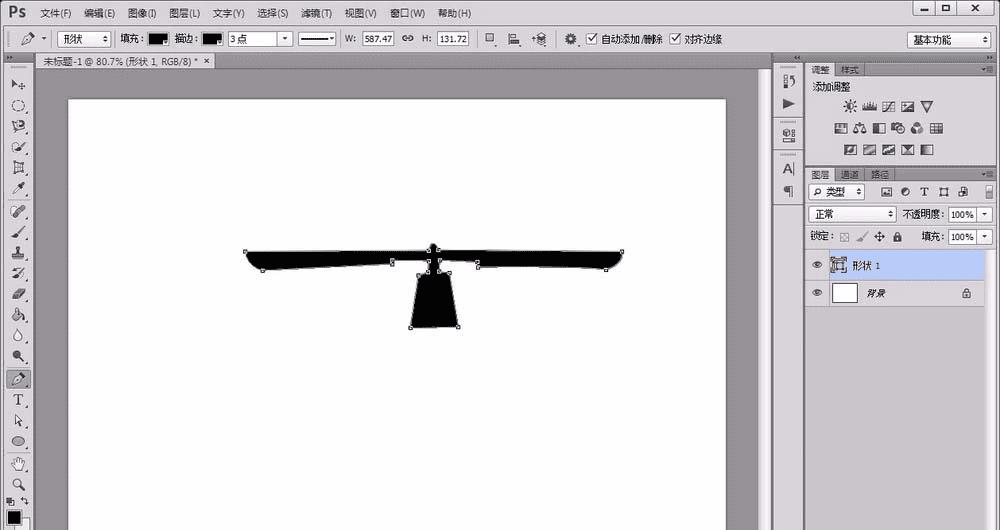Add a Brightness/Contrast adjustment
Screen dimensions: 1000x530
pyautogui.click(x=850, y=107)
